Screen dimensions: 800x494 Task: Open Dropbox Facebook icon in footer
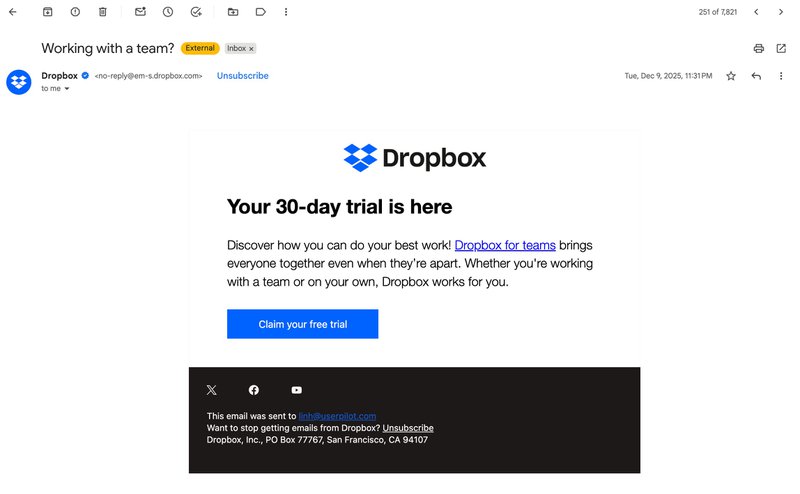click(x=254, y=390)
